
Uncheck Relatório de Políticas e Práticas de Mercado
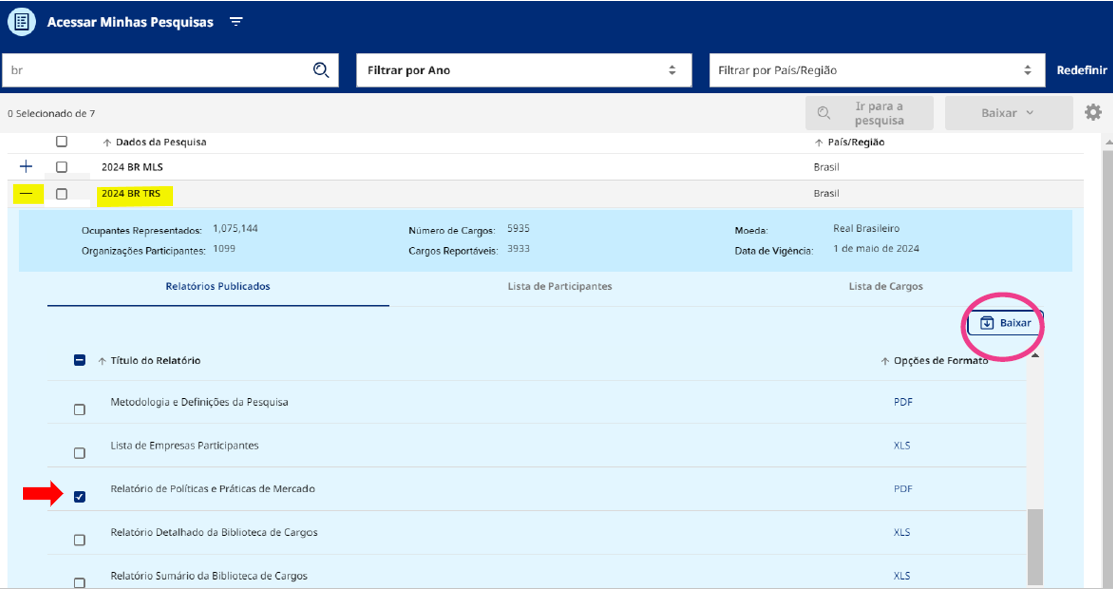[80, 496]
